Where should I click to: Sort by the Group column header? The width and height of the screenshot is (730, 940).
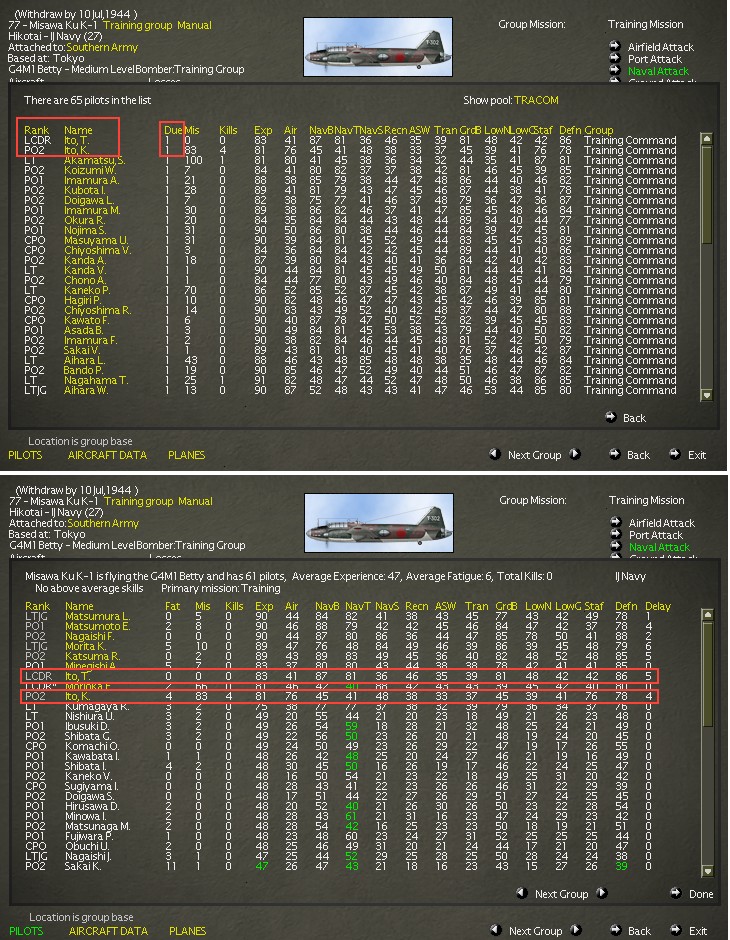click(598, 130)
